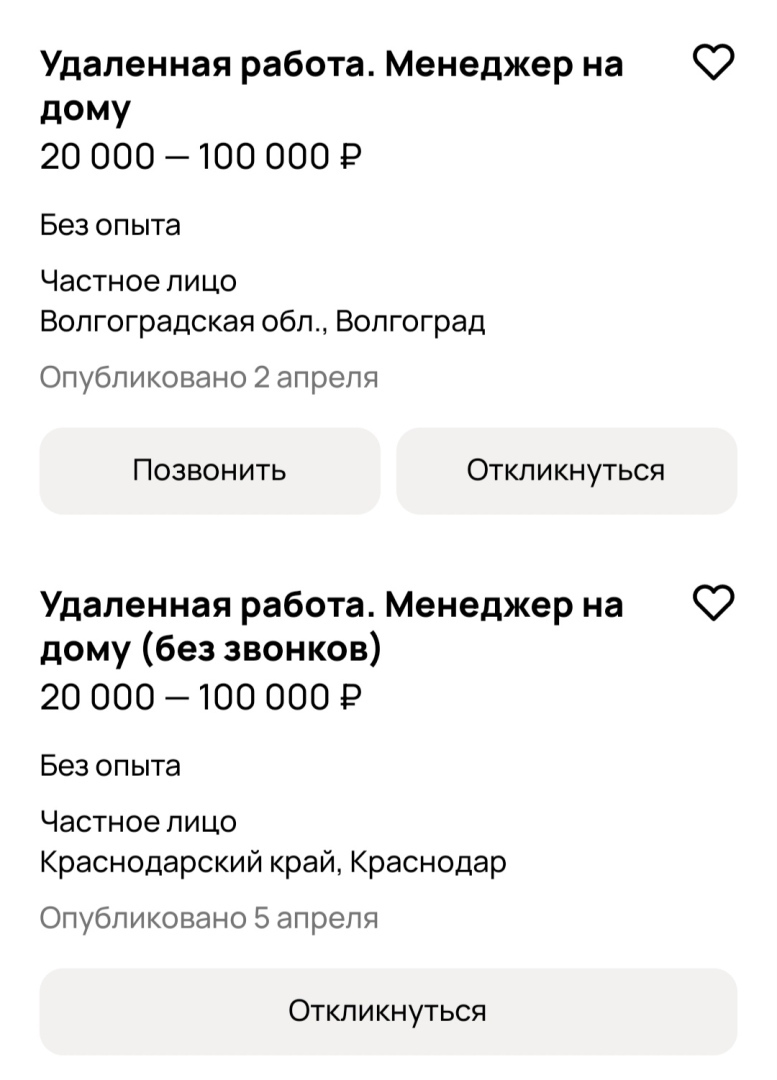The height and width of the screenshot is (1080, 777).
Task: Tap the location 'Краснодарский край, Краснодар'
Action: pyautogui.click(x=273, y=862)
